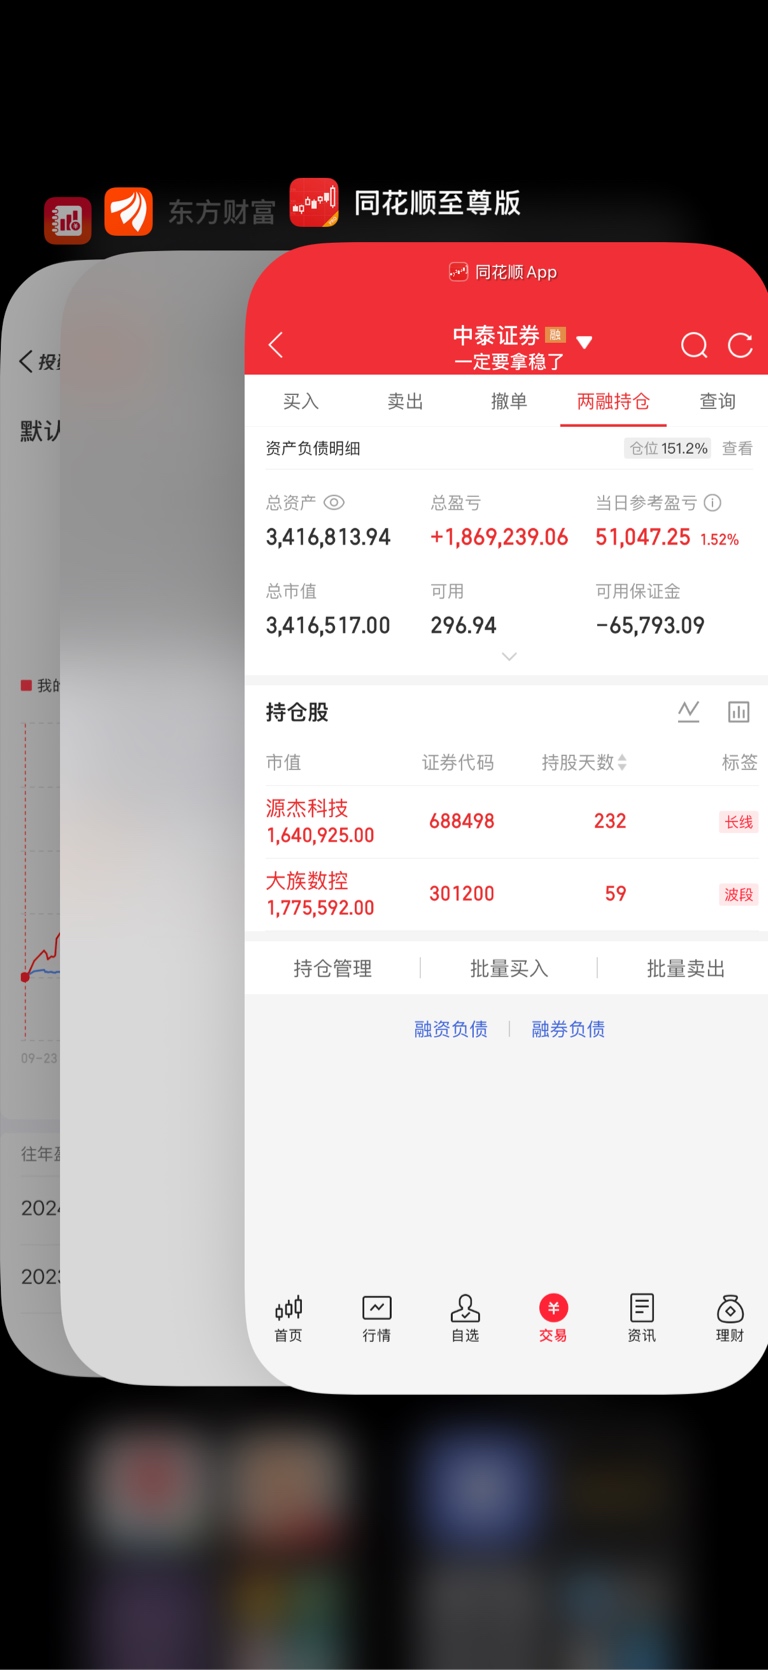Open the holdings bar chart icon

739,711
